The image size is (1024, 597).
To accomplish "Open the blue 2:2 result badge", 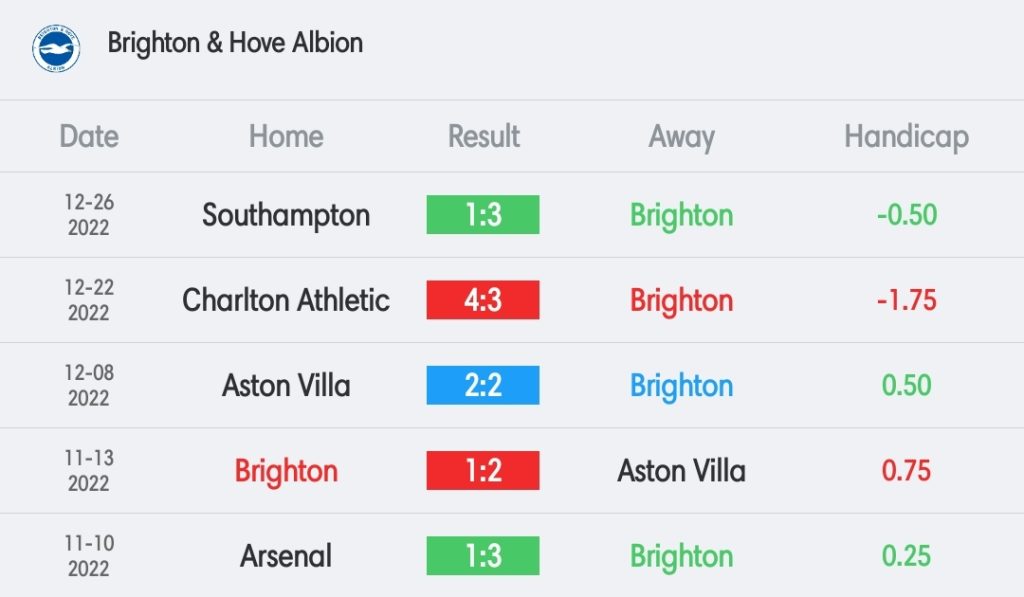I will (x=483, y=385).
